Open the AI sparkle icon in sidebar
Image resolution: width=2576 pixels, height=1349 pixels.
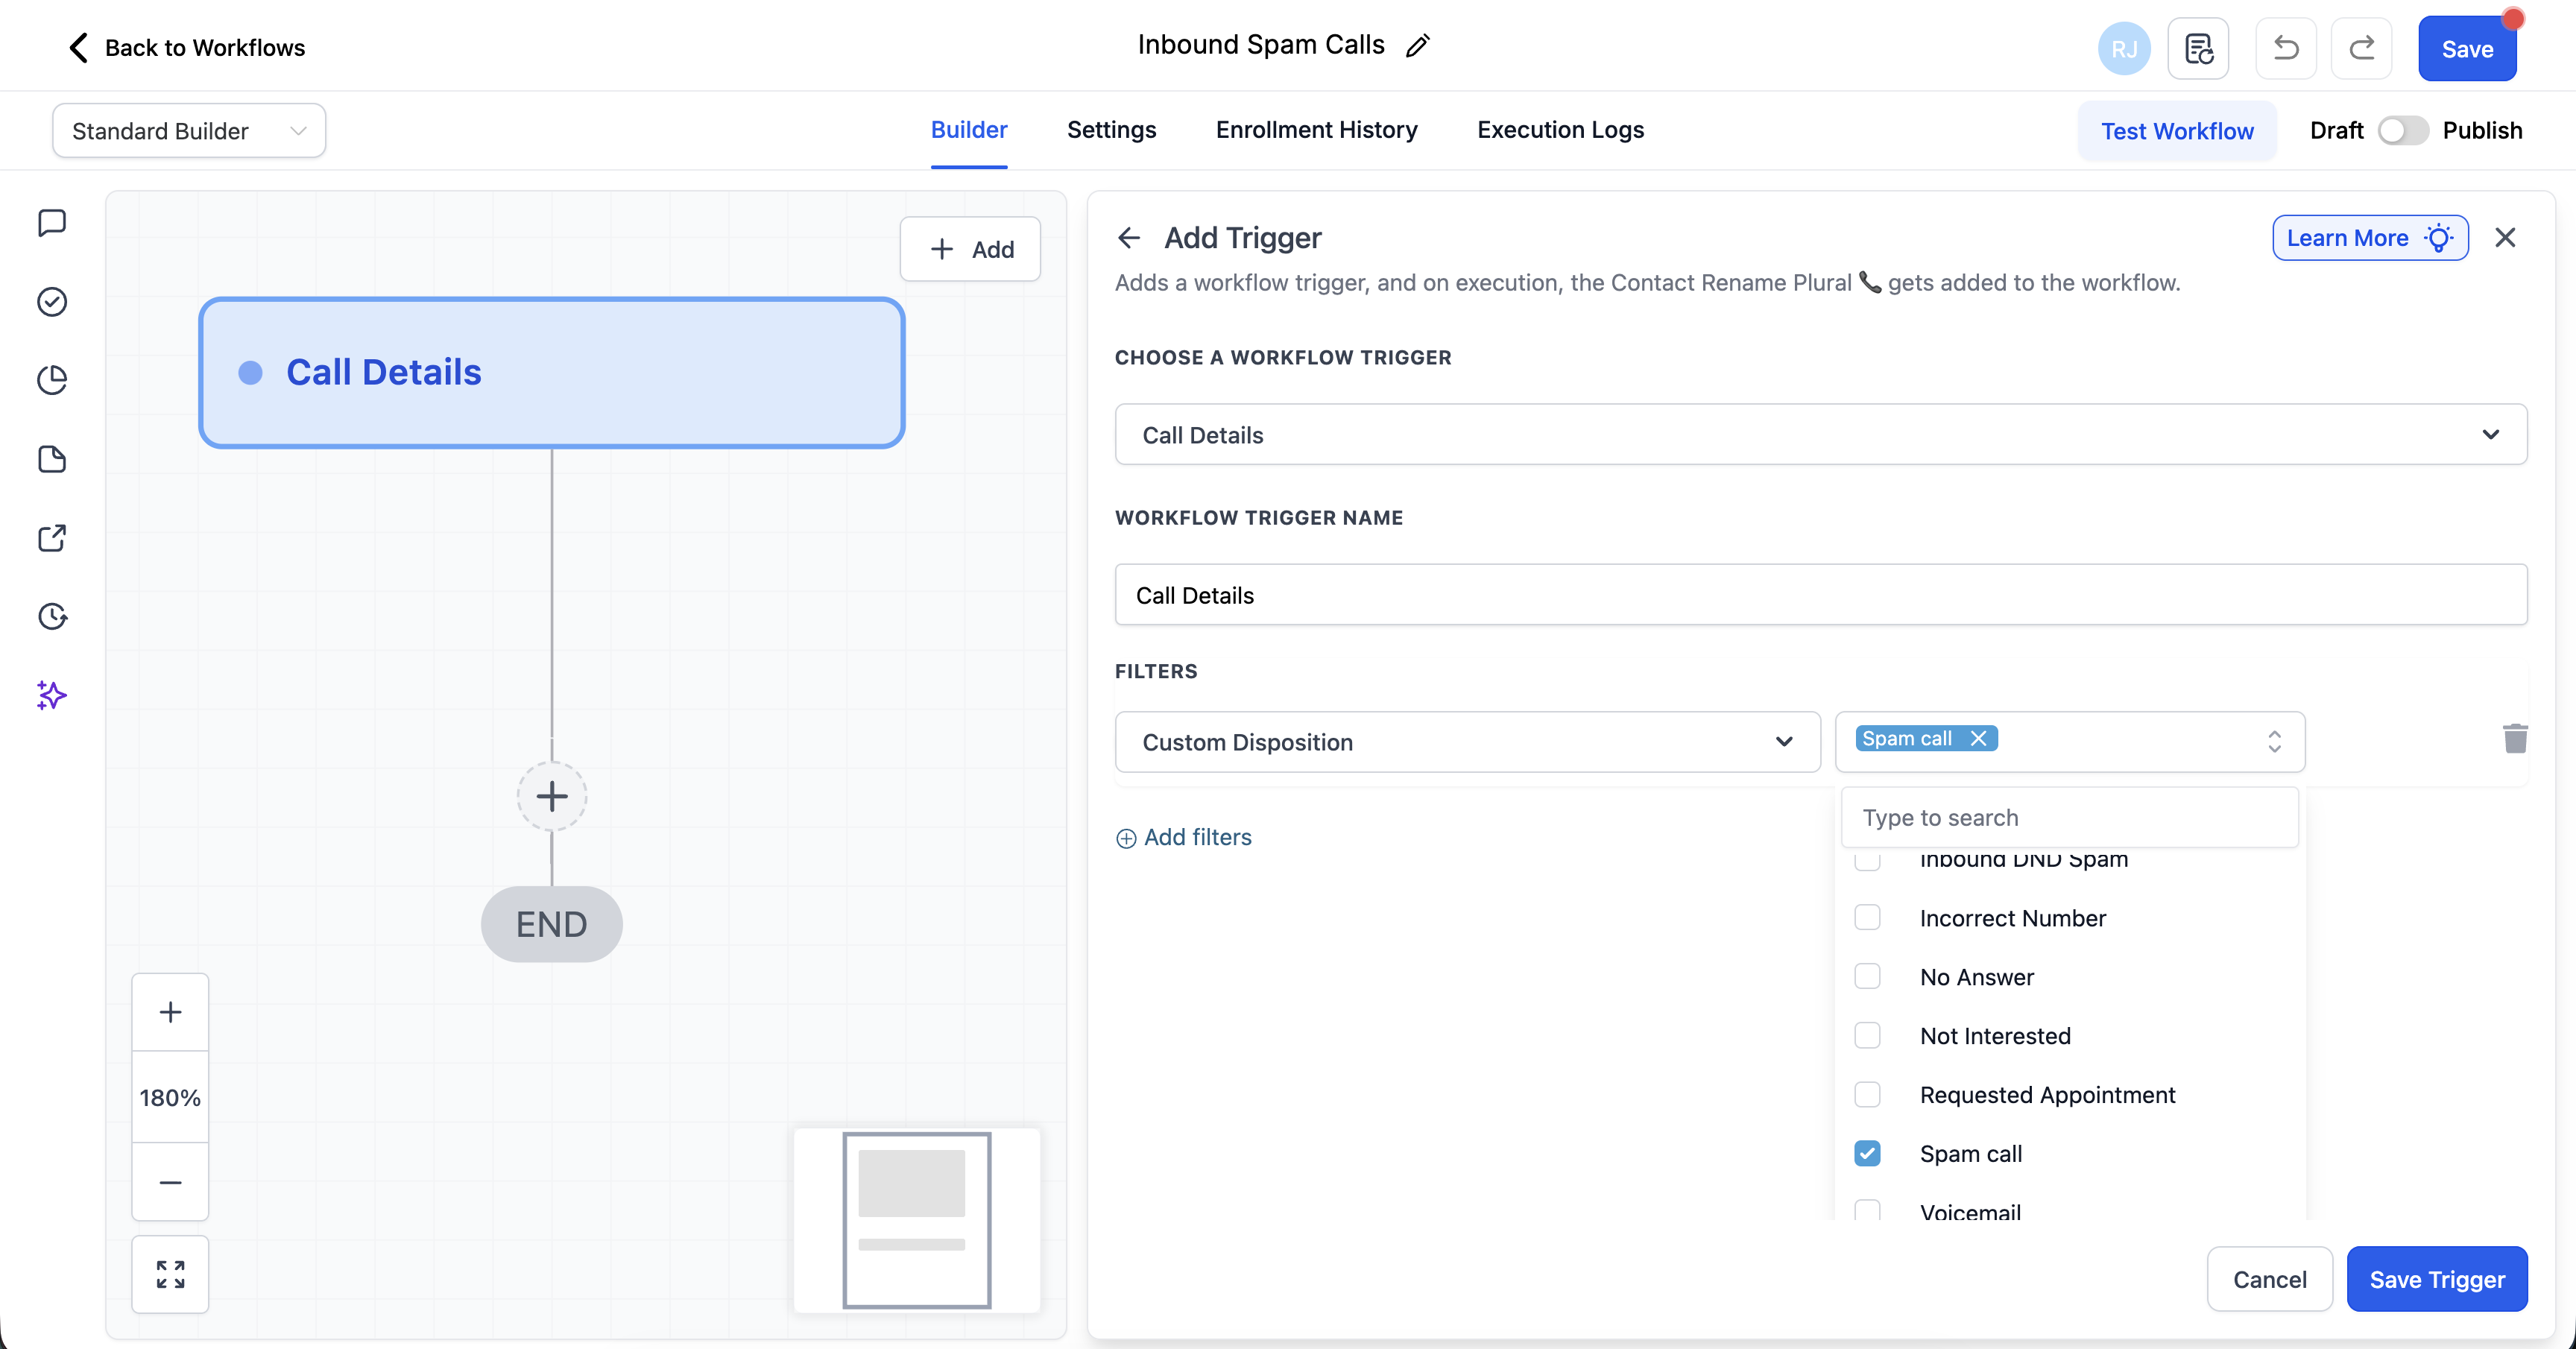pos(52,695)
